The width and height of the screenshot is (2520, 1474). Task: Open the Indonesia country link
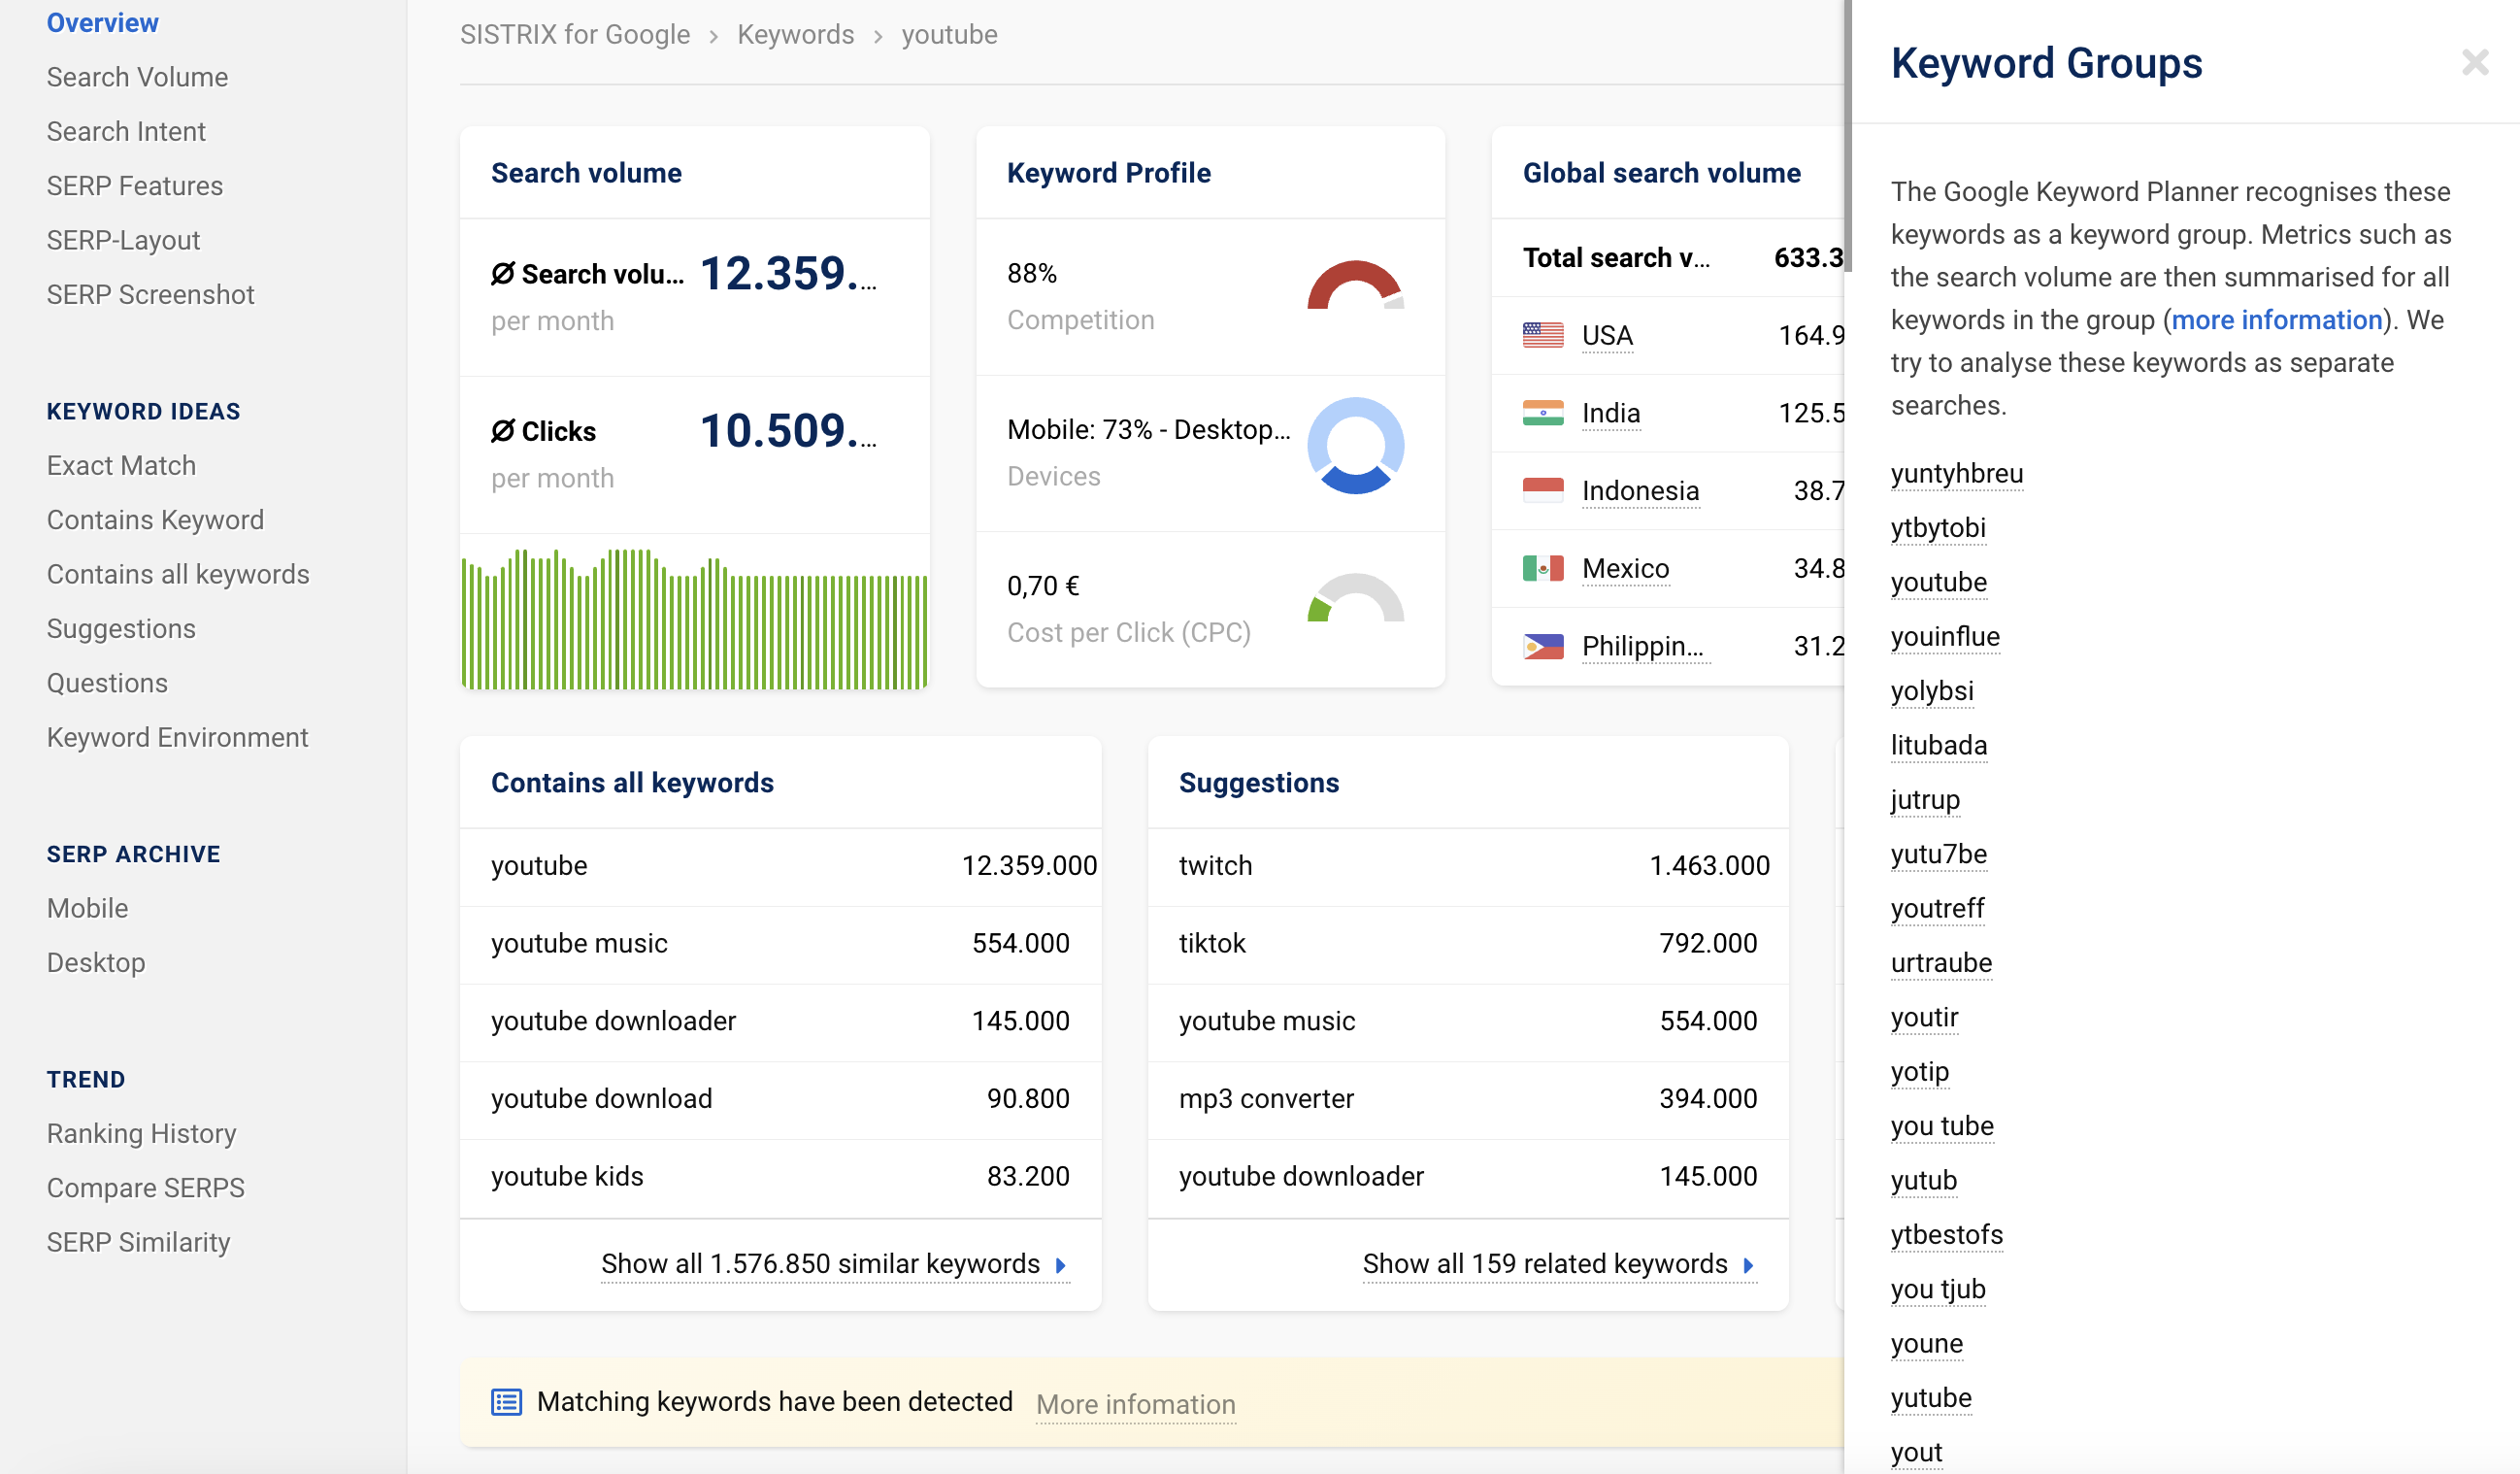click(x=1640, y=491)
